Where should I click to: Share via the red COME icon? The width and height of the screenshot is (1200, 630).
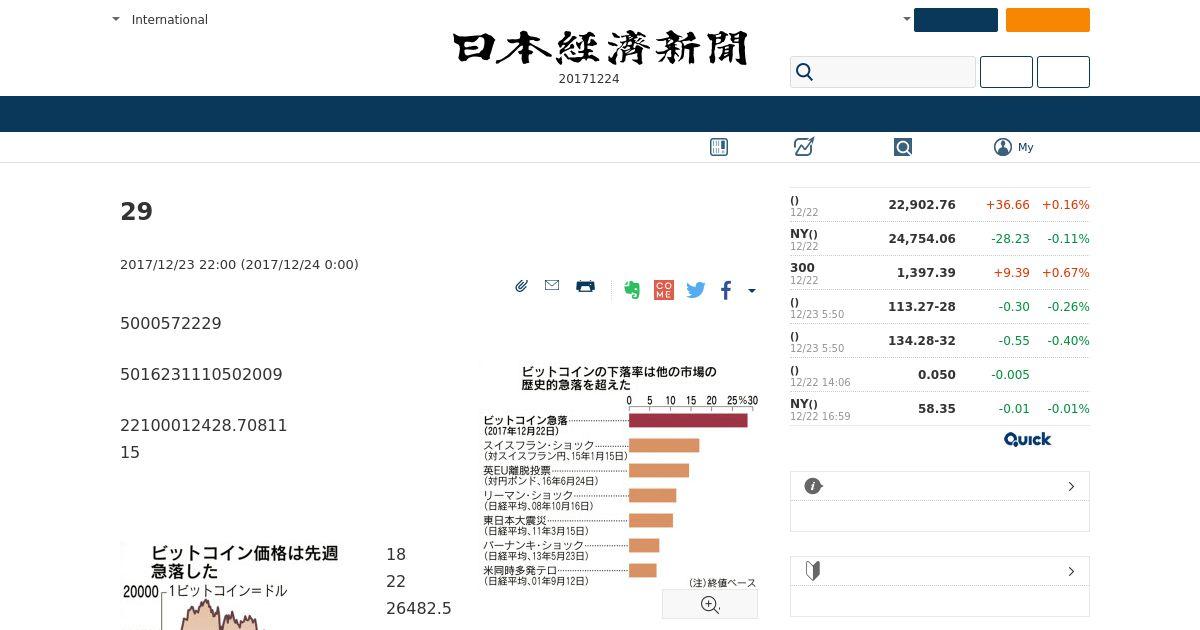point(663,290)
